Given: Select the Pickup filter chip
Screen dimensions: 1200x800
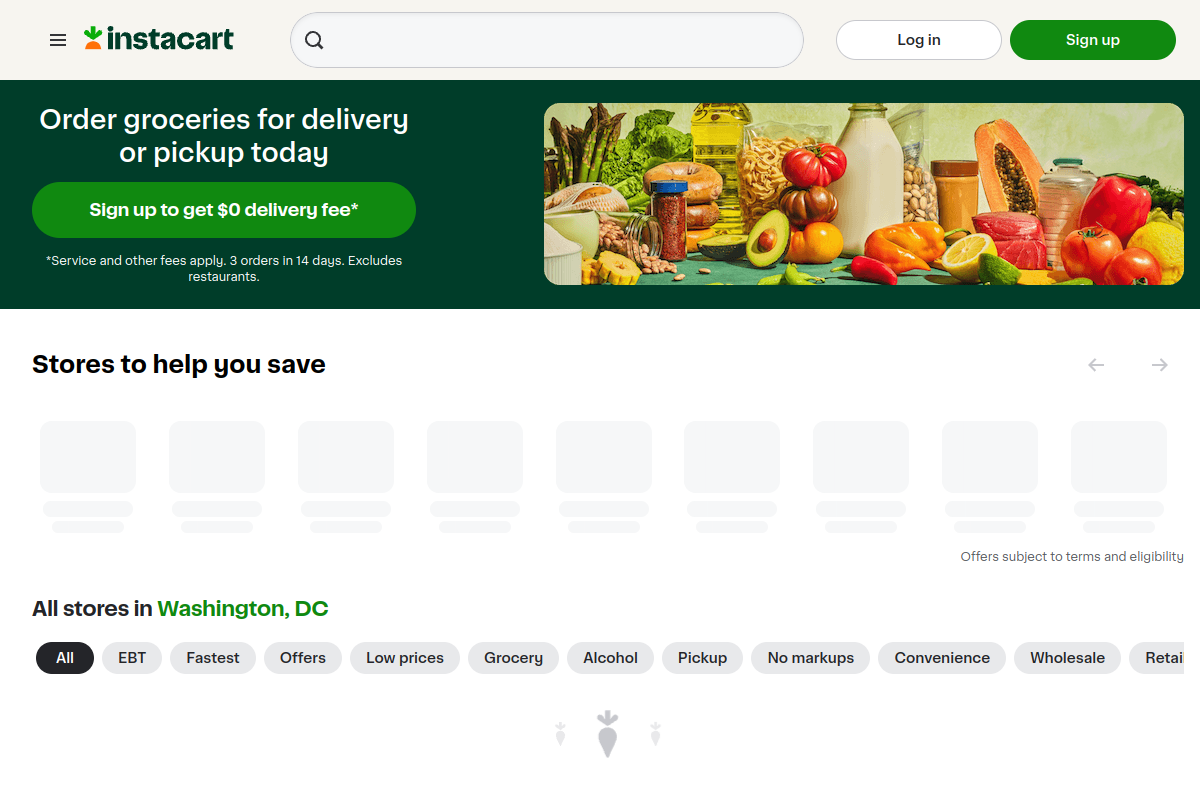Looking at the screenshot, I should tap(702, 658).
